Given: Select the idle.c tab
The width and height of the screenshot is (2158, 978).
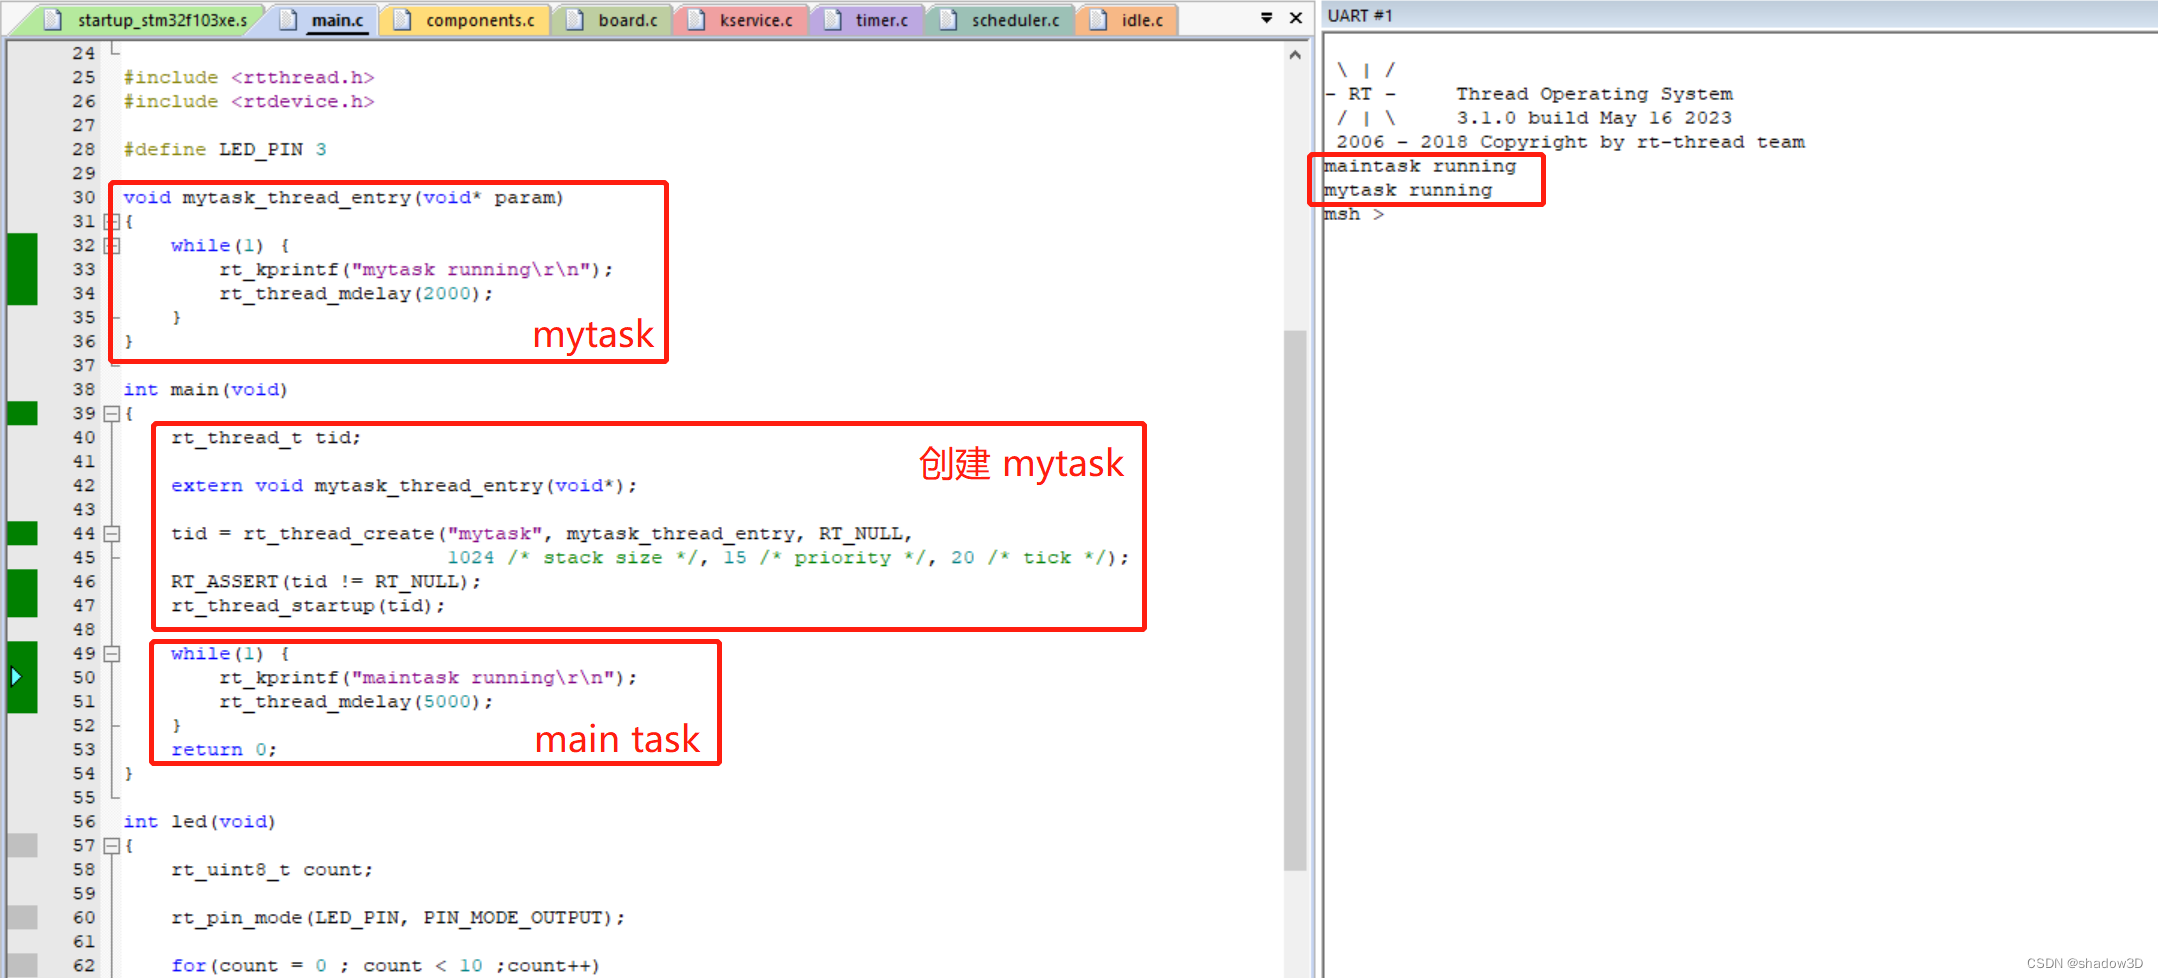Looking at the screenshot, I should (1129, 20).
